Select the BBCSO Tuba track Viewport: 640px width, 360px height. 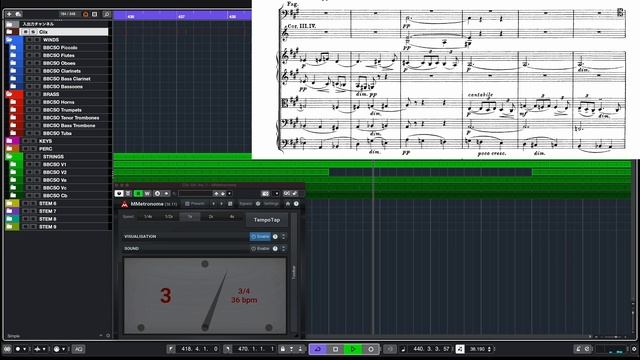point(57,133)
